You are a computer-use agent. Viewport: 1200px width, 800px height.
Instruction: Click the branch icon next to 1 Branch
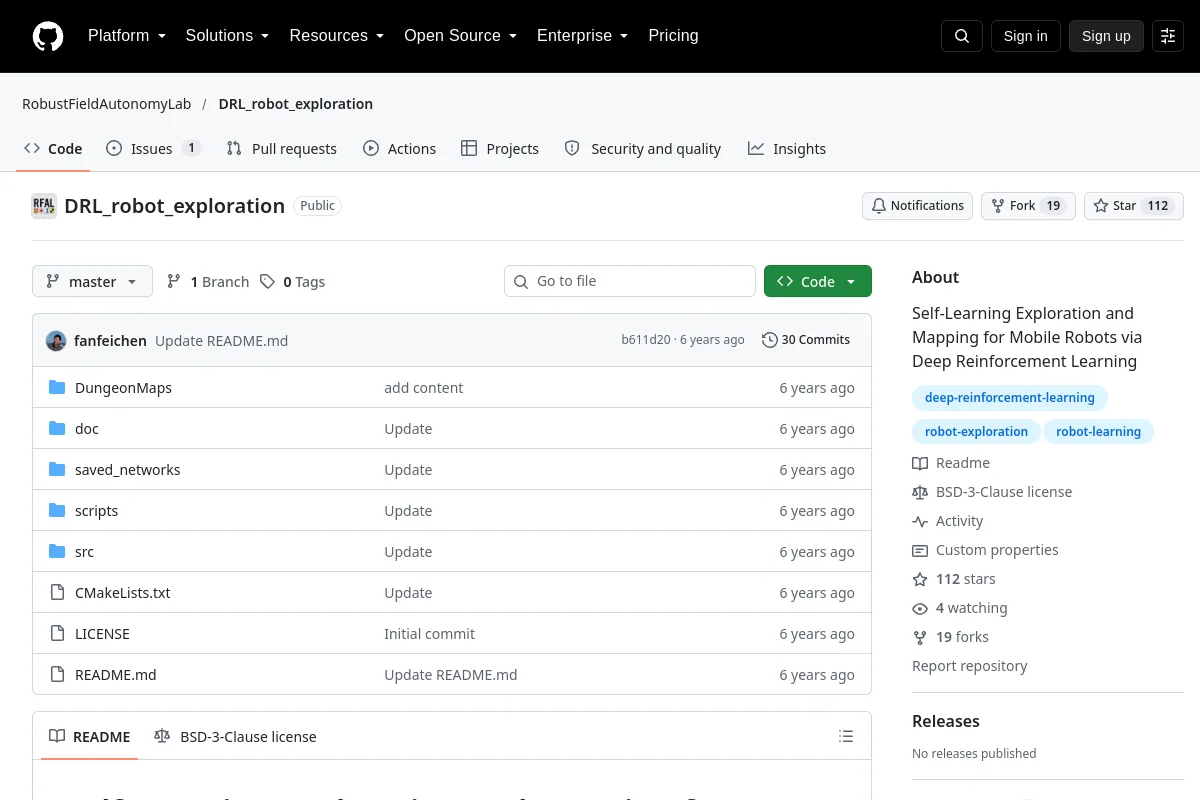tap(174, 282)
